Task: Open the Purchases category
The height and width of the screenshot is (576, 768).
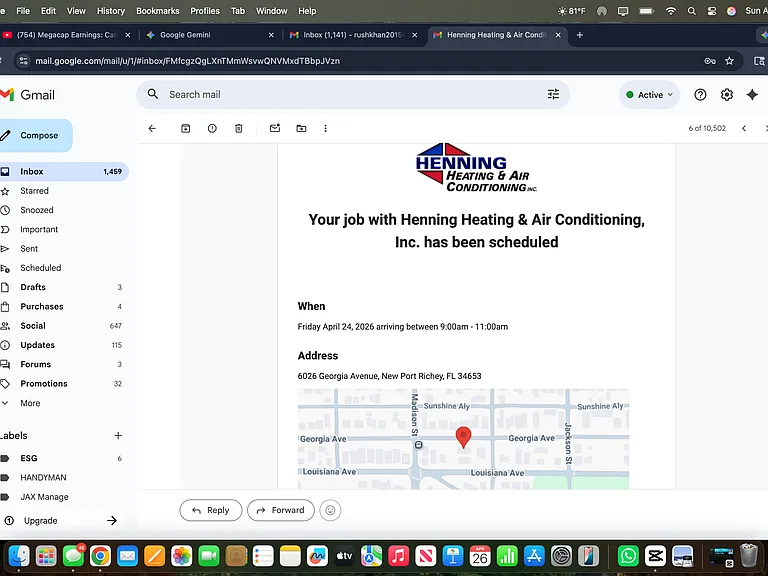Action: coord(64,307)
